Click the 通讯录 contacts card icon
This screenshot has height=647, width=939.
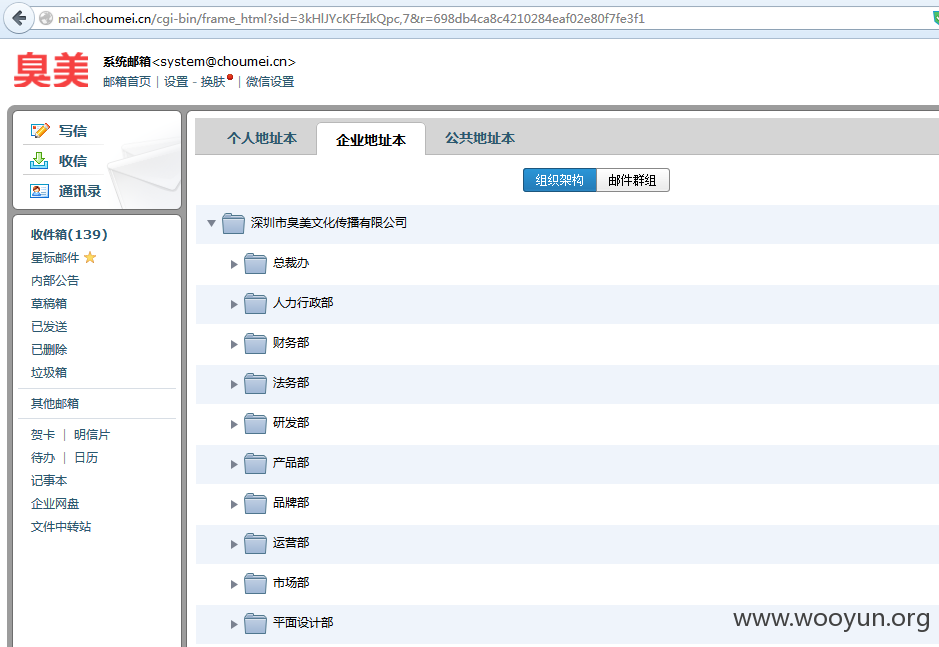[39, 191]
